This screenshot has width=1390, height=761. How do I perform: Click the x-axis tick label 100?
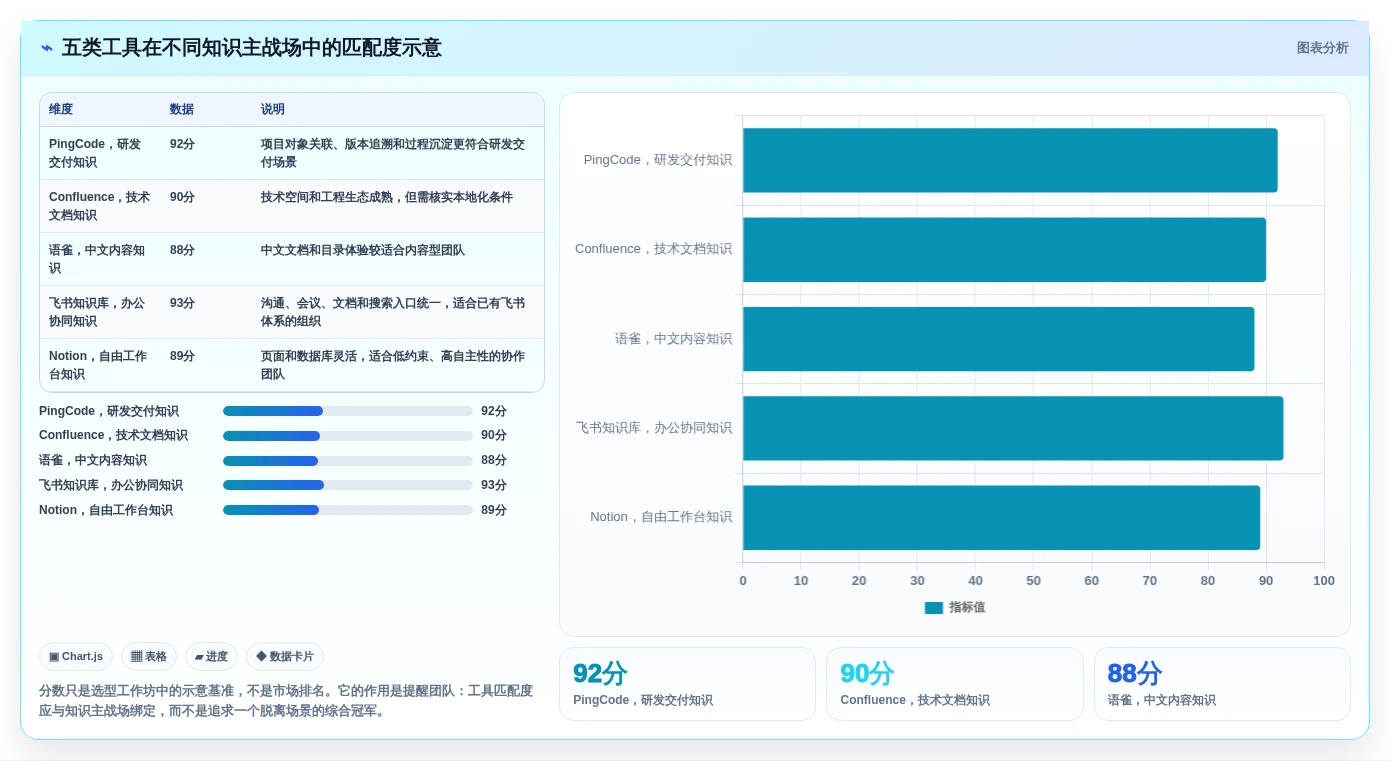(1324, 581)
